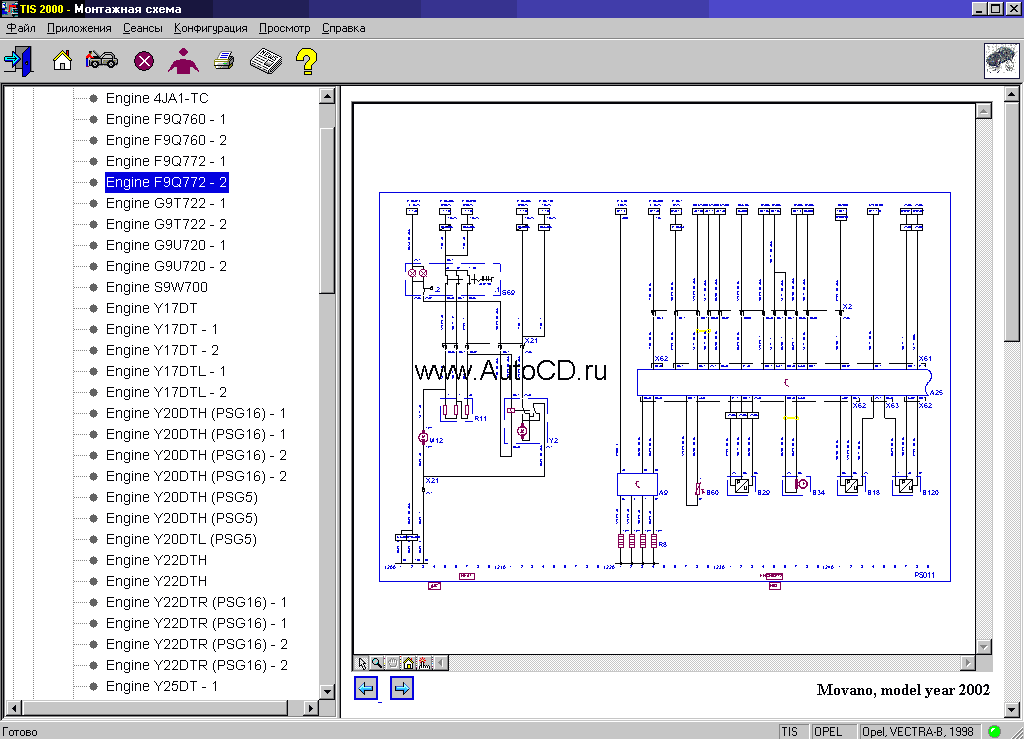Viewport: 1024px width, 739px height.
Task: Select the magnifier zoom tool below the diagram
Action: coord(377,663)
